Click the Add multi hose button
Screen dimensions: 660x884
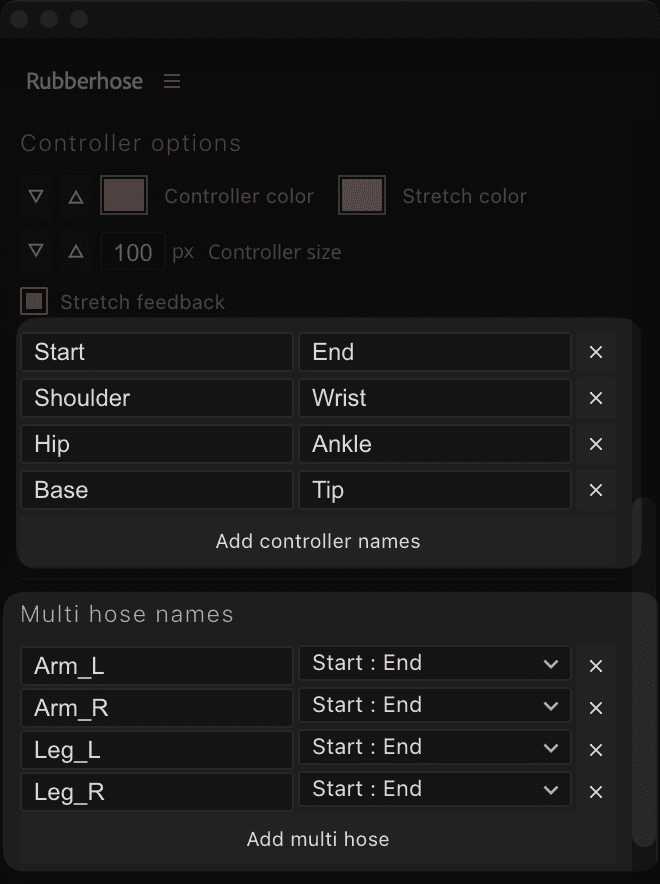click(318, 839)
